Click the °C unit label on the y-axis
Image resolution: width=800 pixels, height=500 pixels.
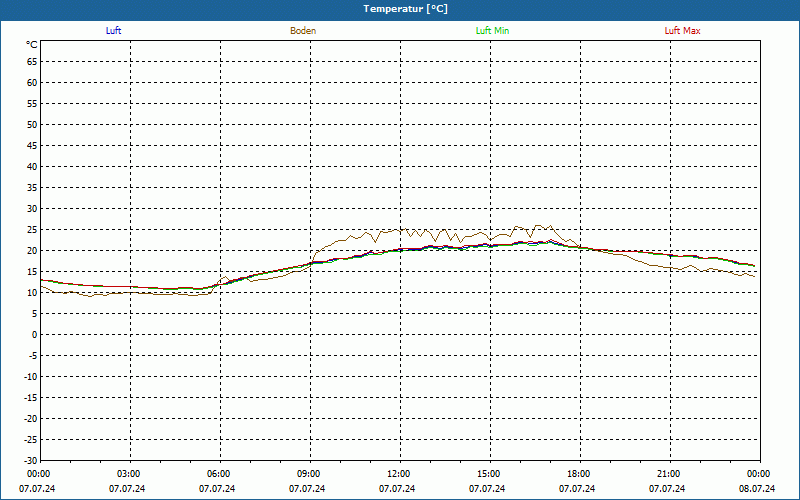pos(32,45)
